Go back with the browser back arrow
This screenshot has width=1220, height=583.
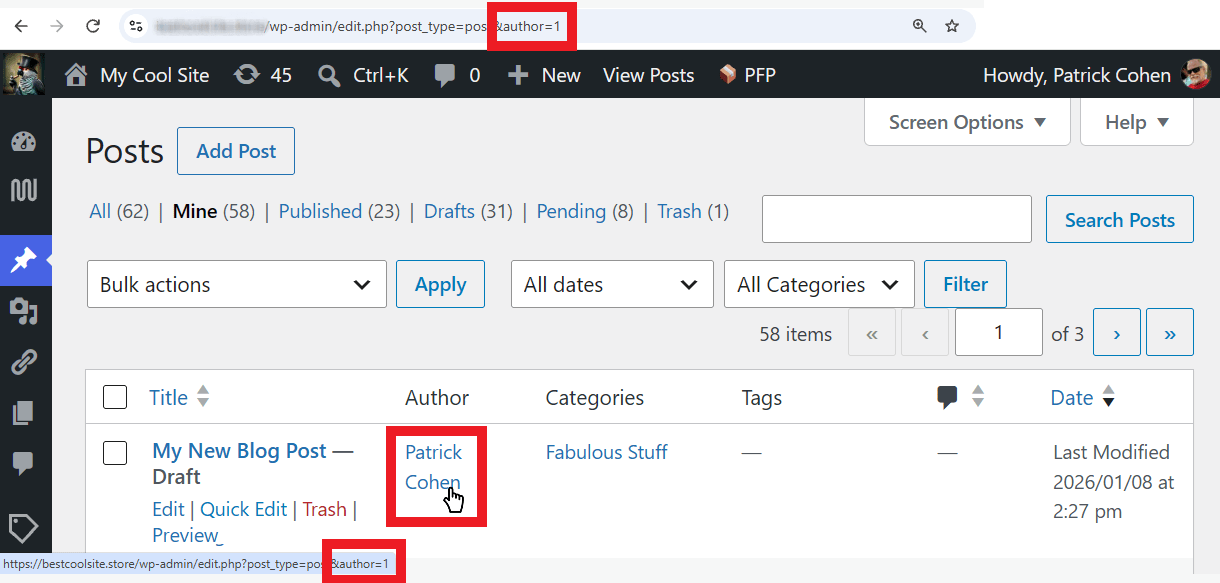pos(22,26)
